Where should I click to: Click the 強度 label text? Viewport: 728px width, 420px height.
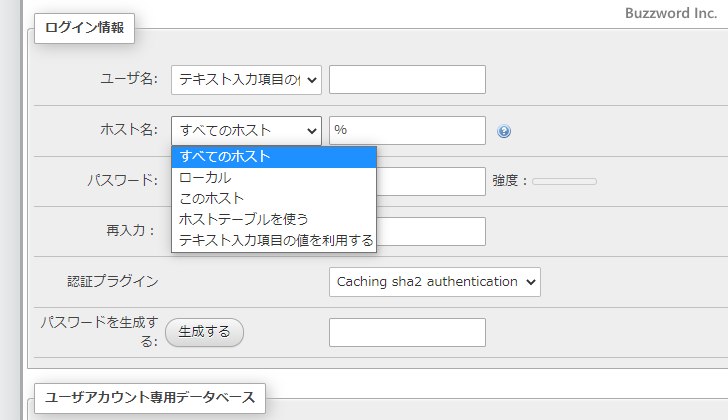pyautogui.click(x=509, y=180)
